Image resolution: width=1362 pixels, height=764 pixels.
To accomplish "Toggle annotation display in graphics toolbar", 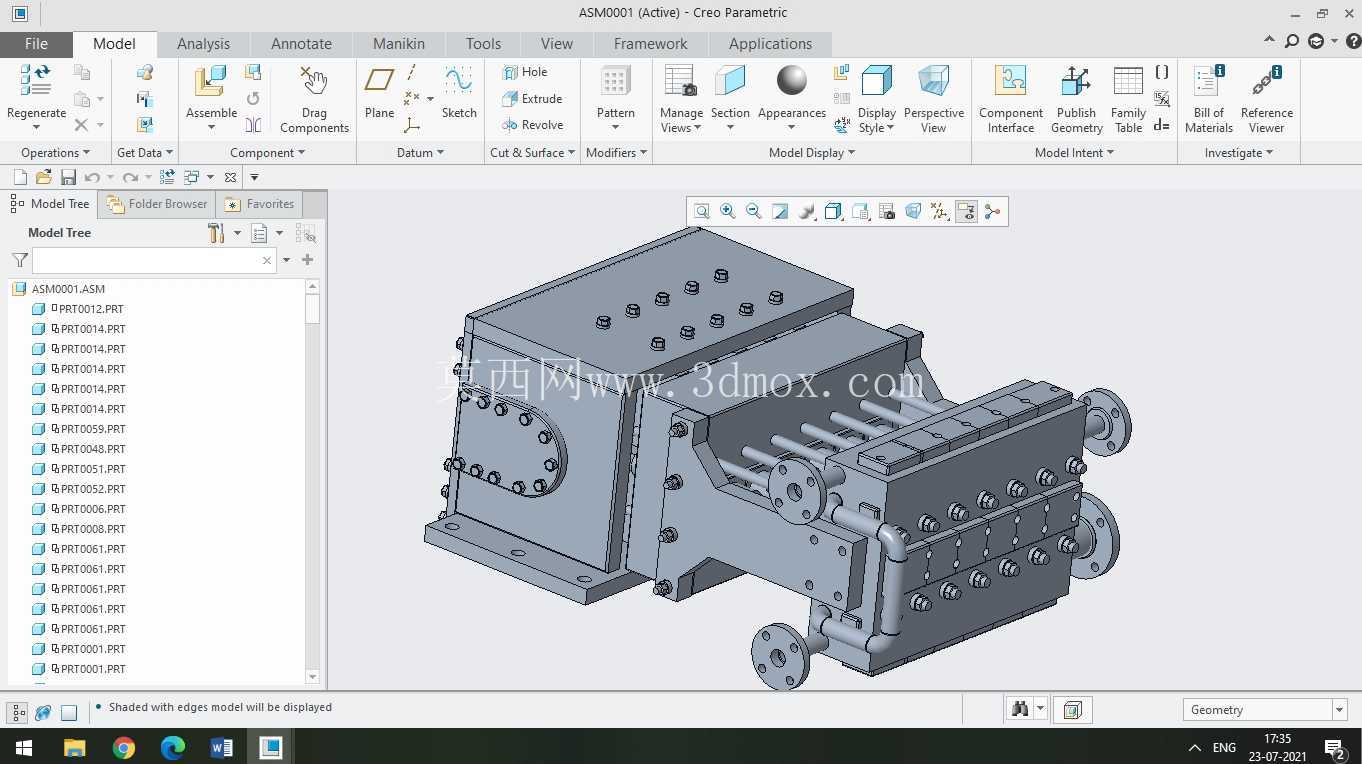I will [x=966, y=211].
